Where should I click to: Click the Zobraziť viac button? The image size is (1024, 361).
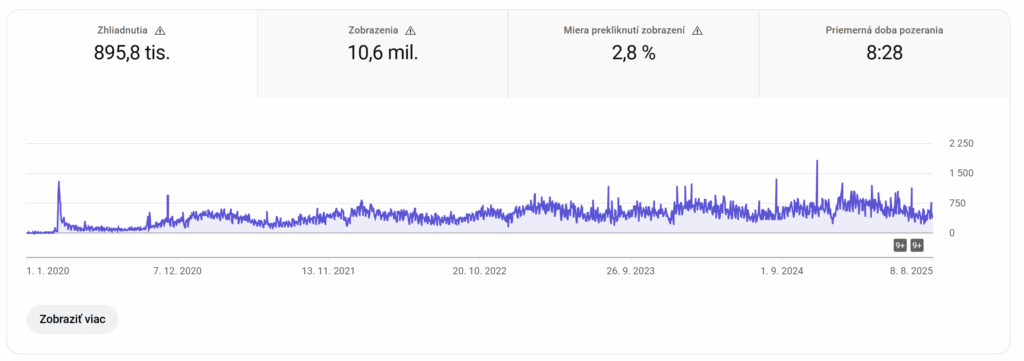(72, 319)
